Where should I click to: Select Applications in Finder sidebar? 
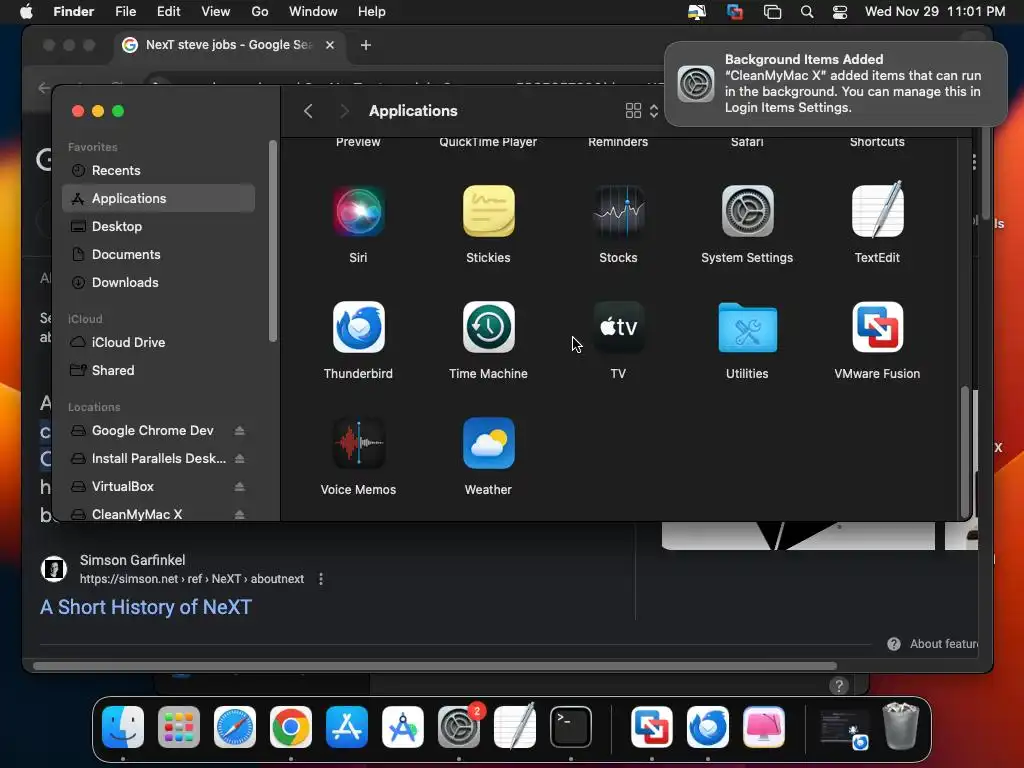(159, 199)
